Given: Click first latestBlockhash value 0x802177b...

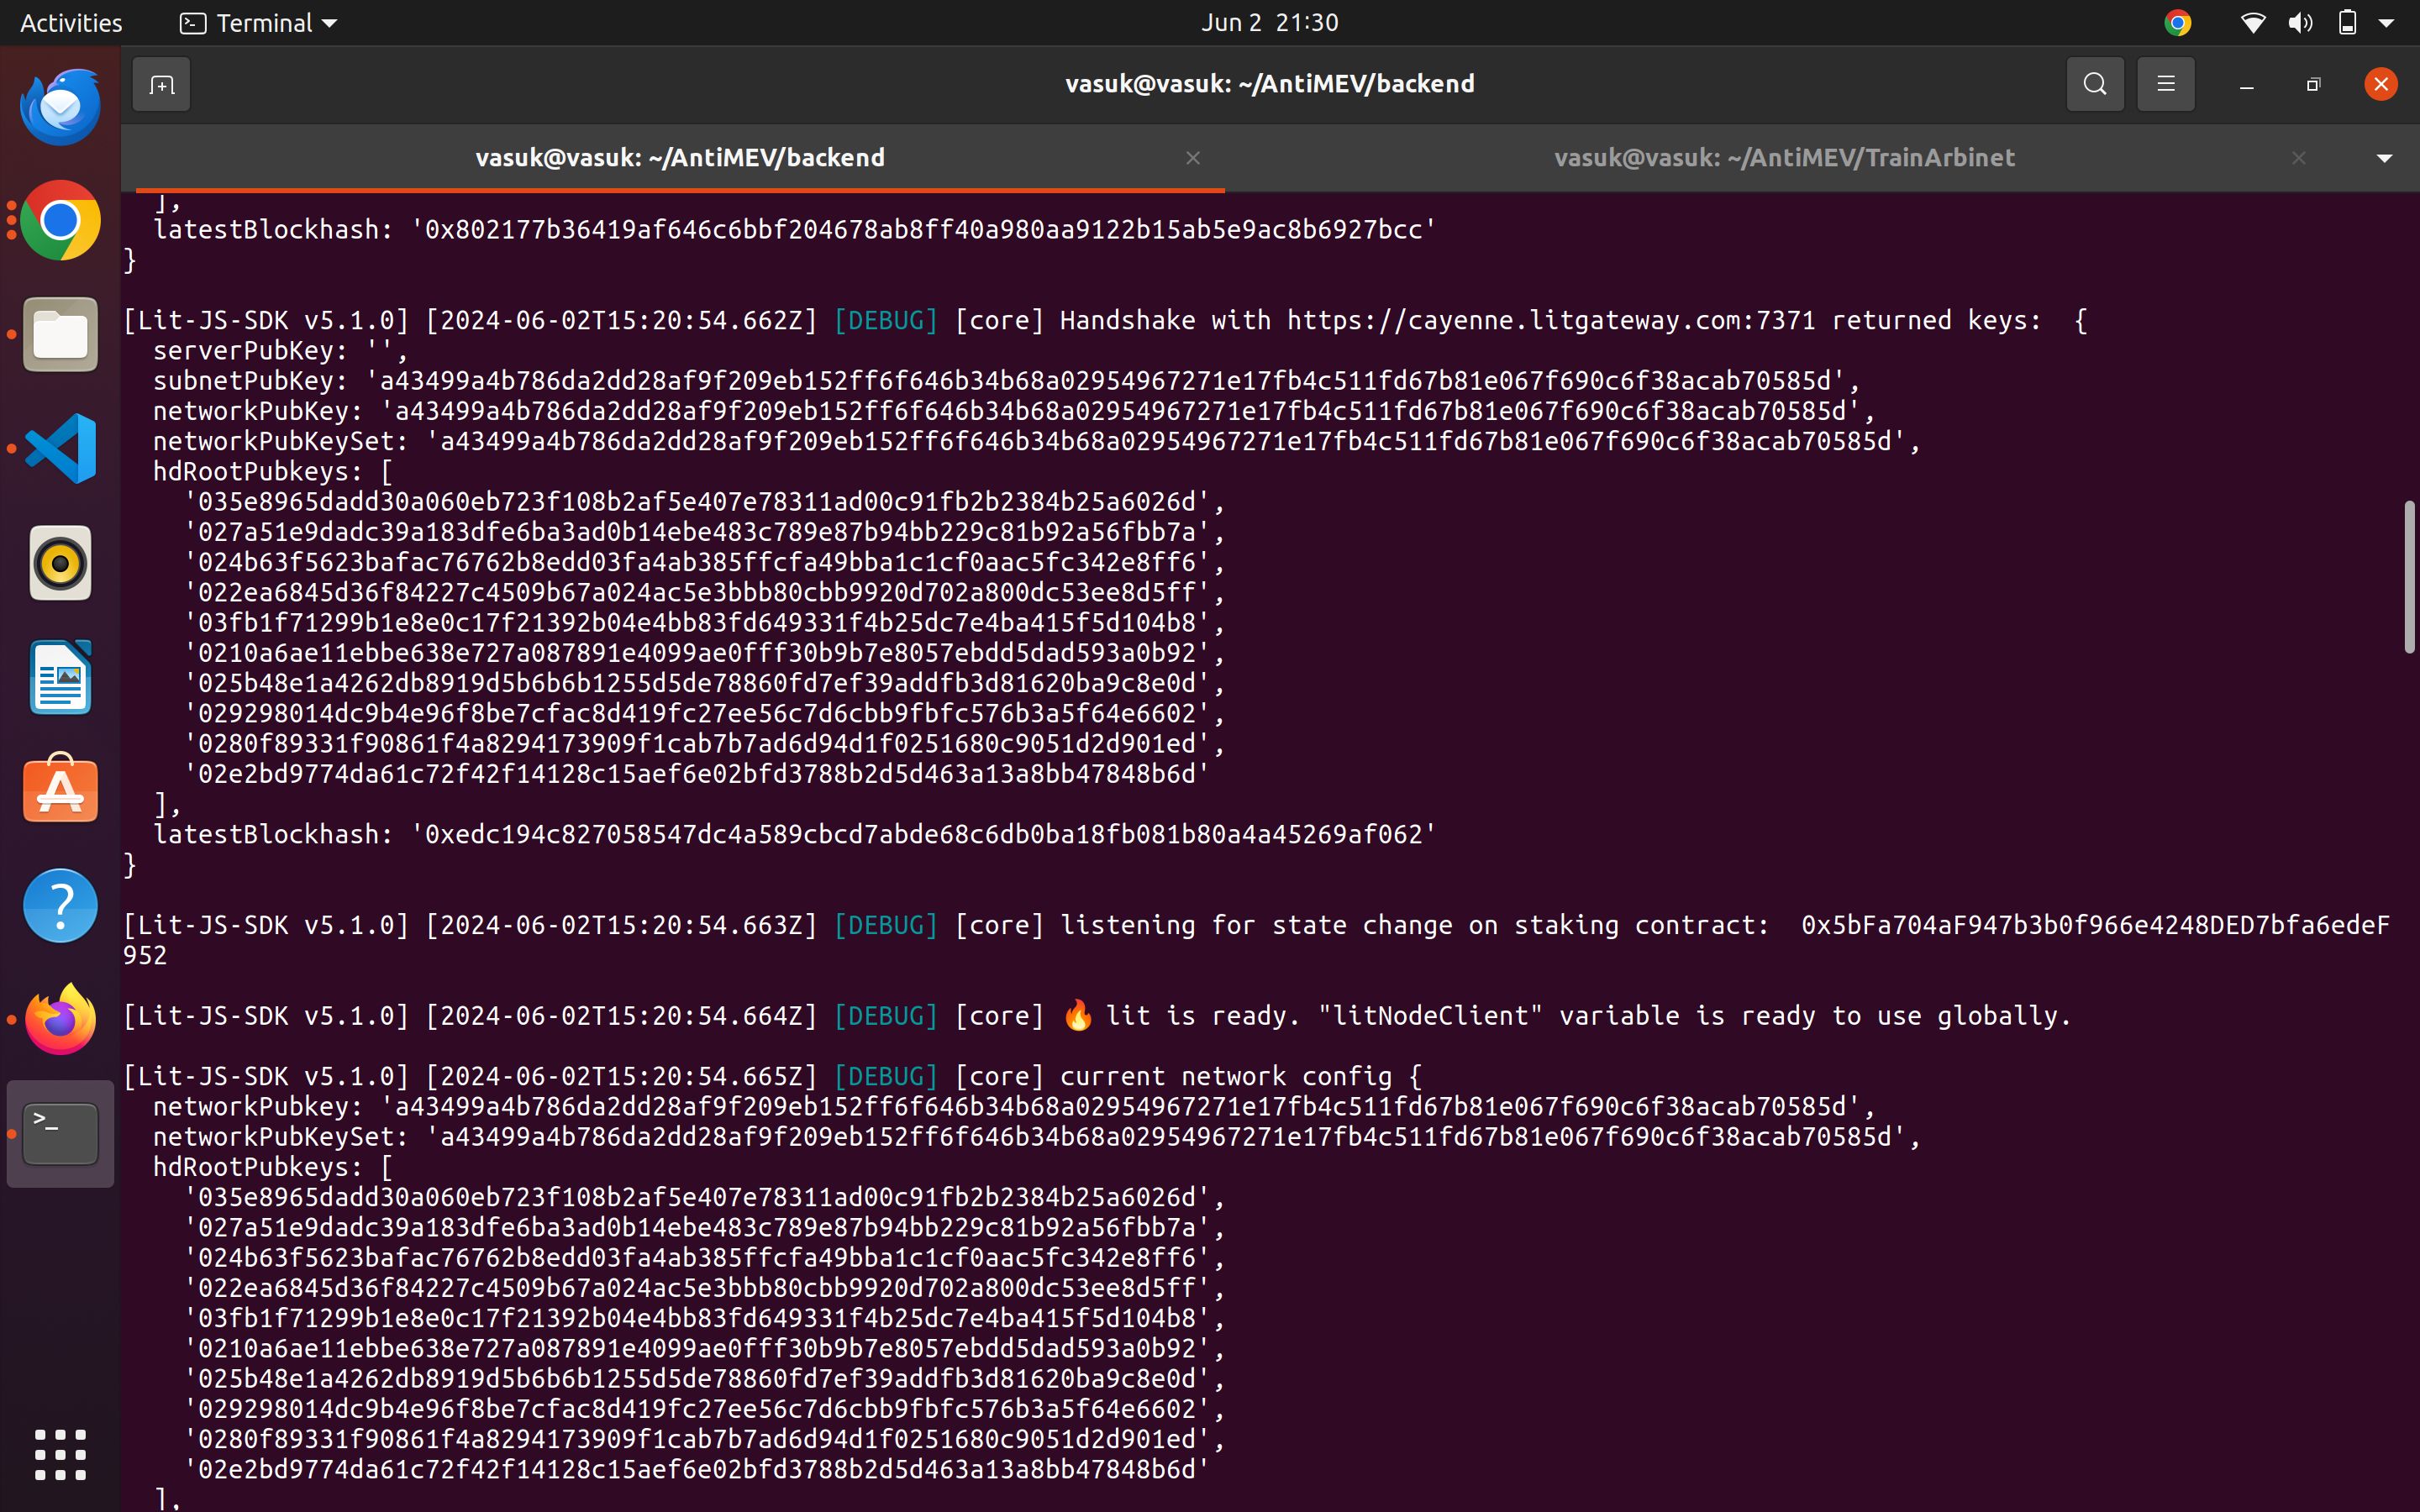Looking at the screenshot, I should point(924,229).
